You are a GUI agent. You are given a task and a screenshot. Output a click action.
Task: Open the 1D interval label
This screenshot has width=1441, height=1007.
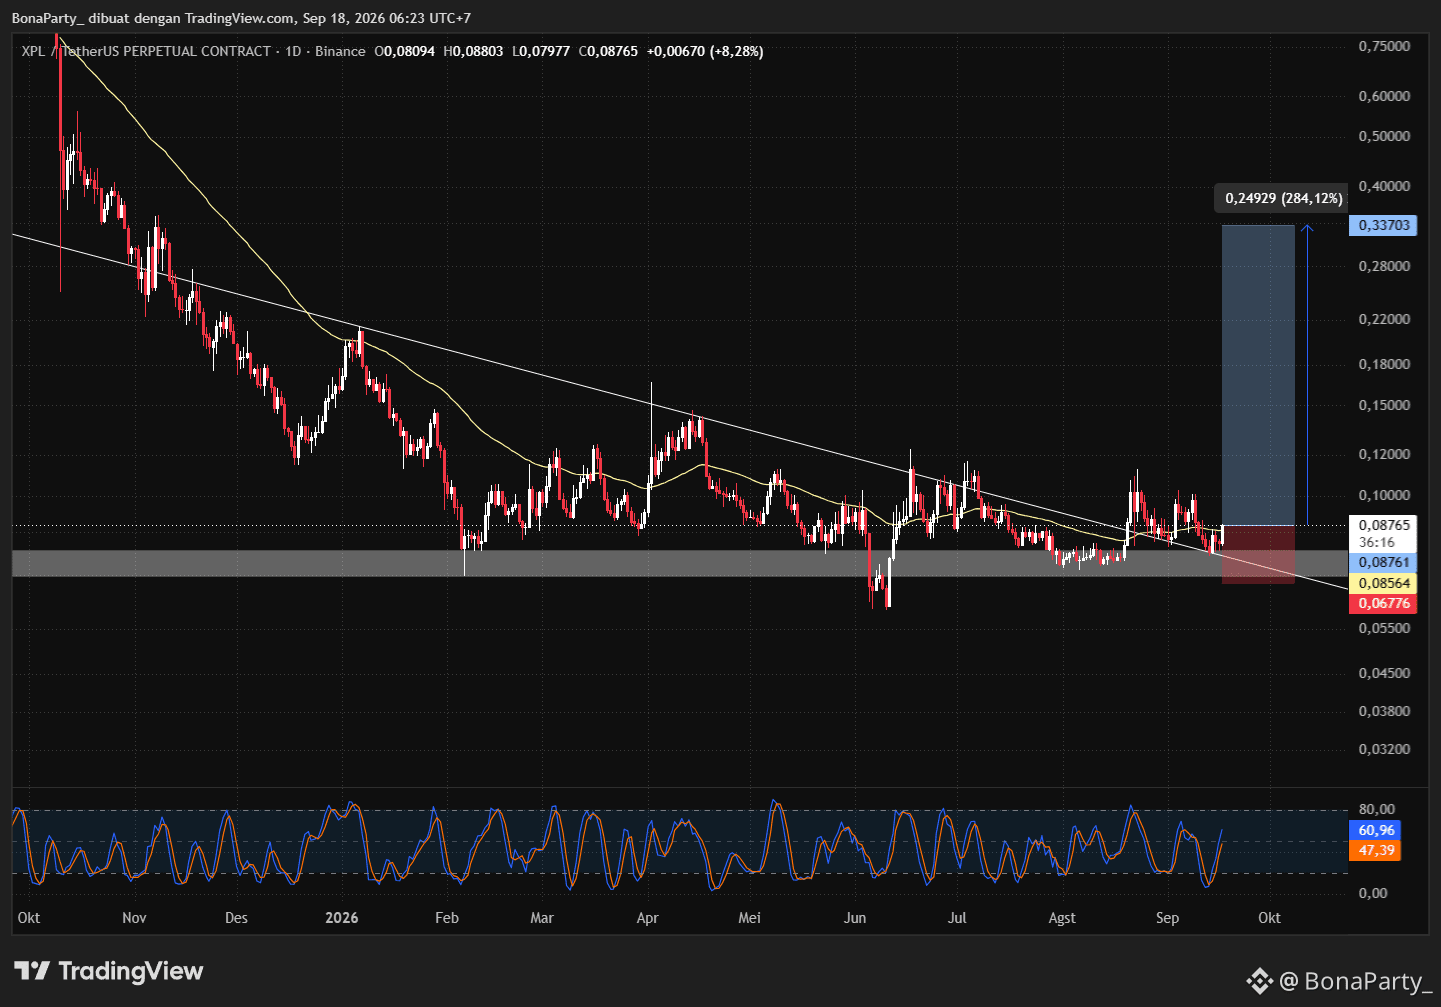293,51
